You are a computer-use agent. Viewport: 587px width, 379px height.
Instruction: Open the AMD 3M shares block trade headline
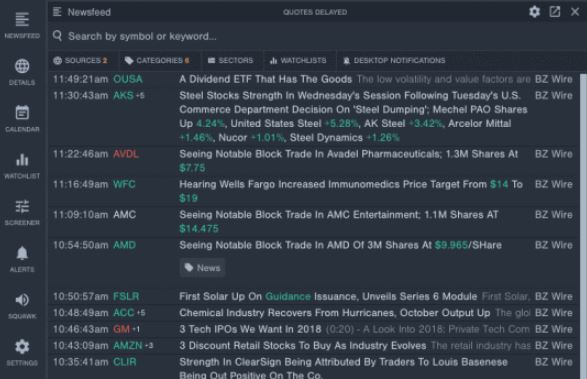click(x=340, y=245)
